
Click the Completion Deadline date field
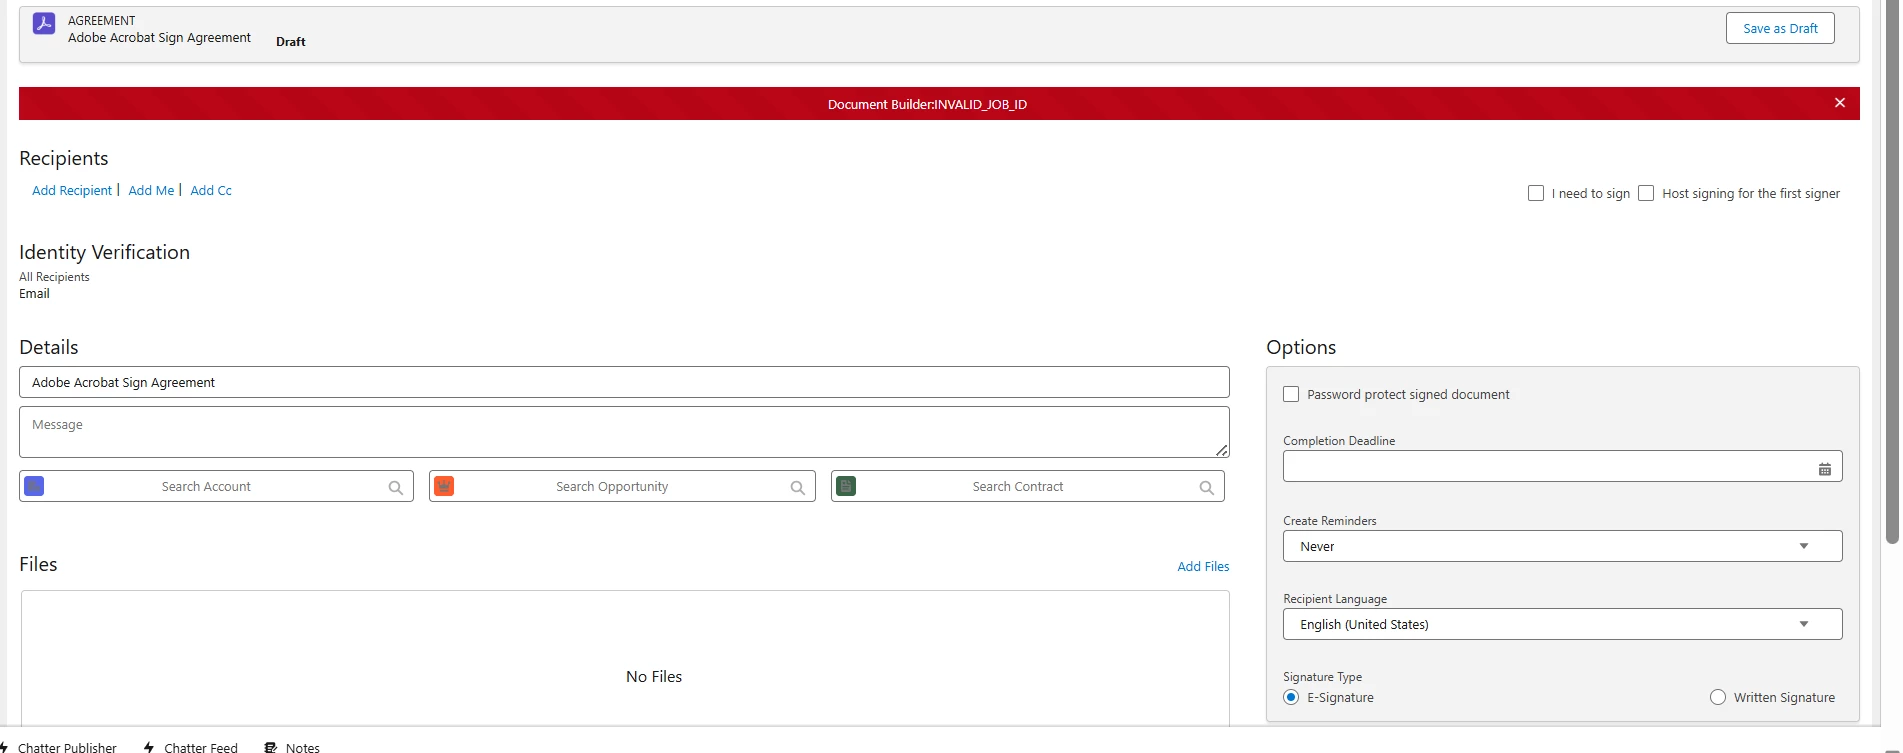(x=1562, y=466)
